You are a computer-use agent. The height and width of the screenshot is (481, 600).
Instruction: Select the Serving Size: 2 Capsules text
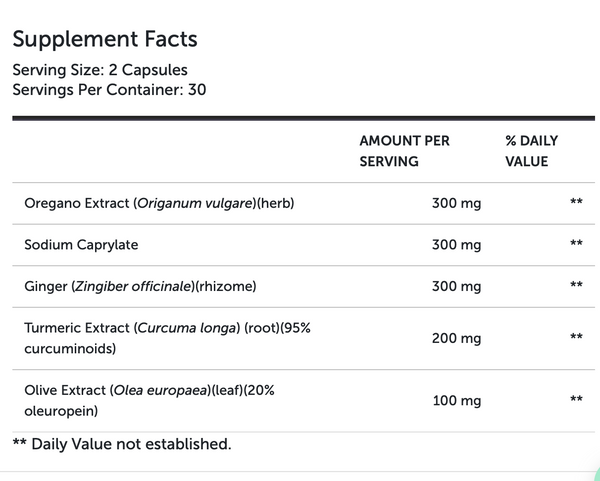100,70
